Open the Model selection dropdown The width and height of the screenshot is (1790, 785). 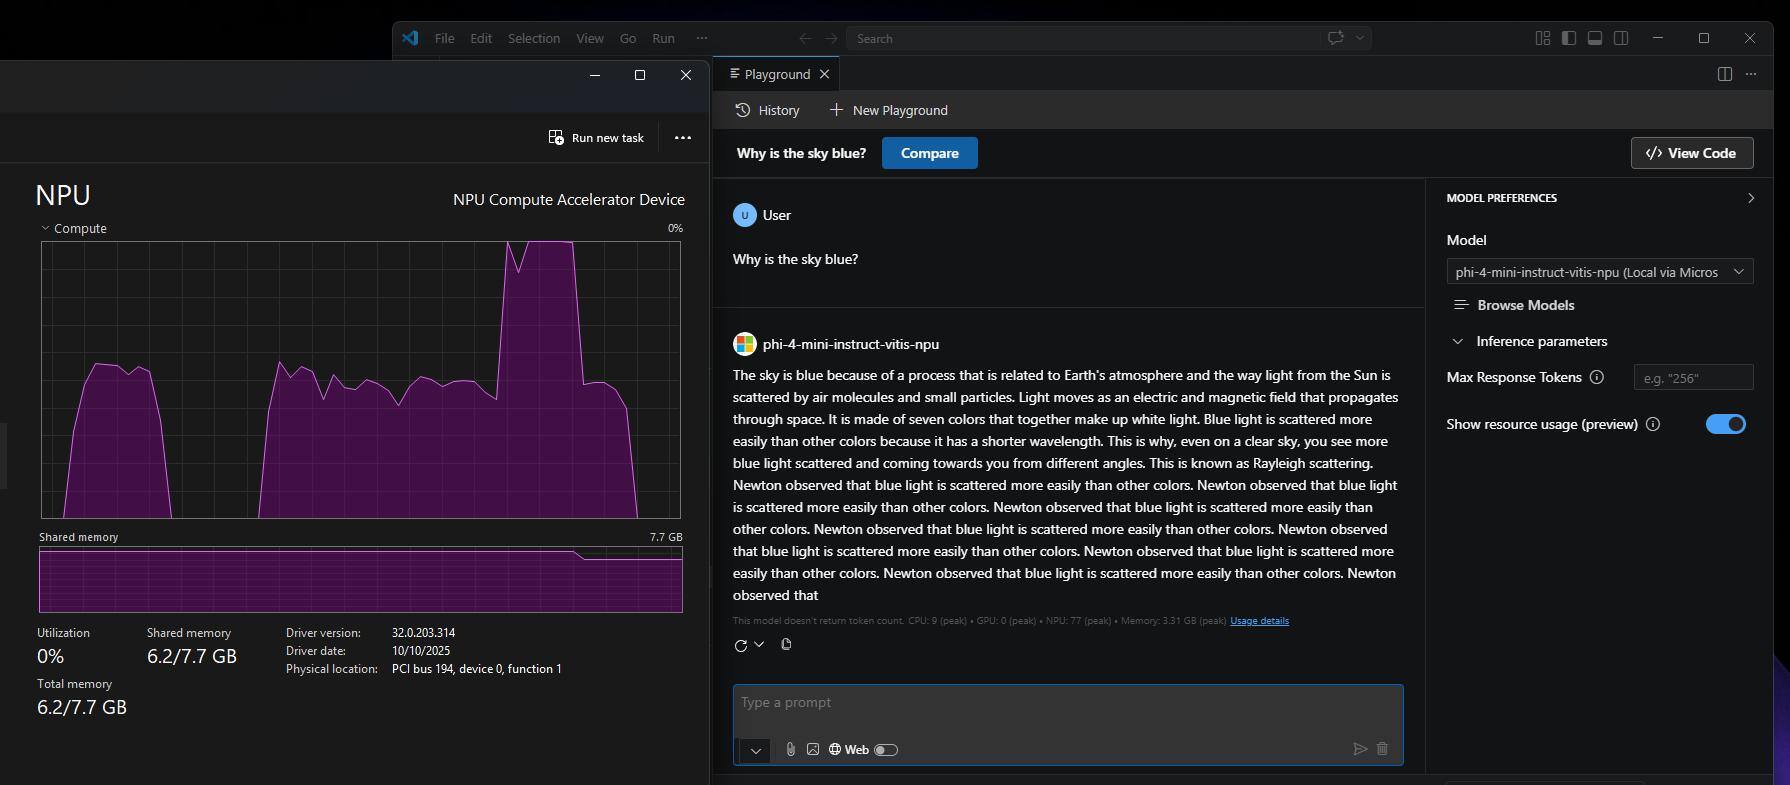tap(1599, 272)
